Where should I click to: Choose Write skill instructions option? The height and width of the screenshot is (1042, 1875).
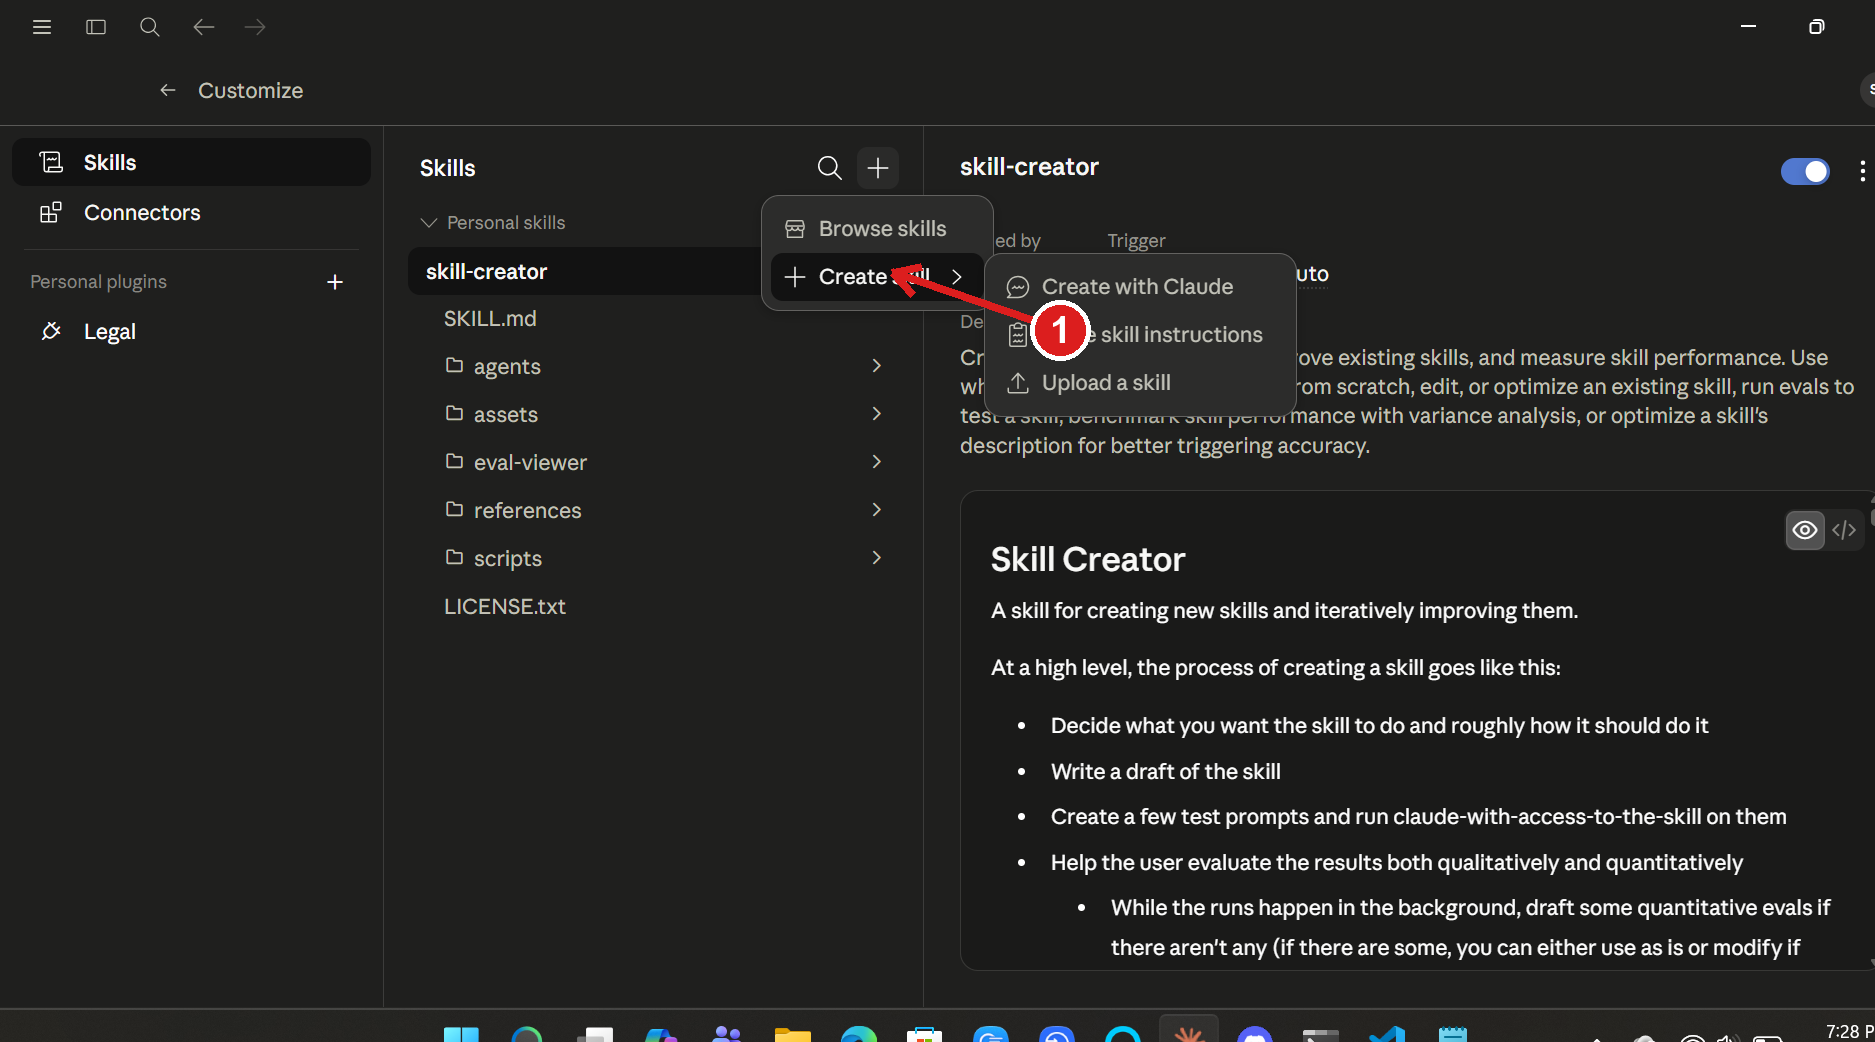pos(1139,335)
